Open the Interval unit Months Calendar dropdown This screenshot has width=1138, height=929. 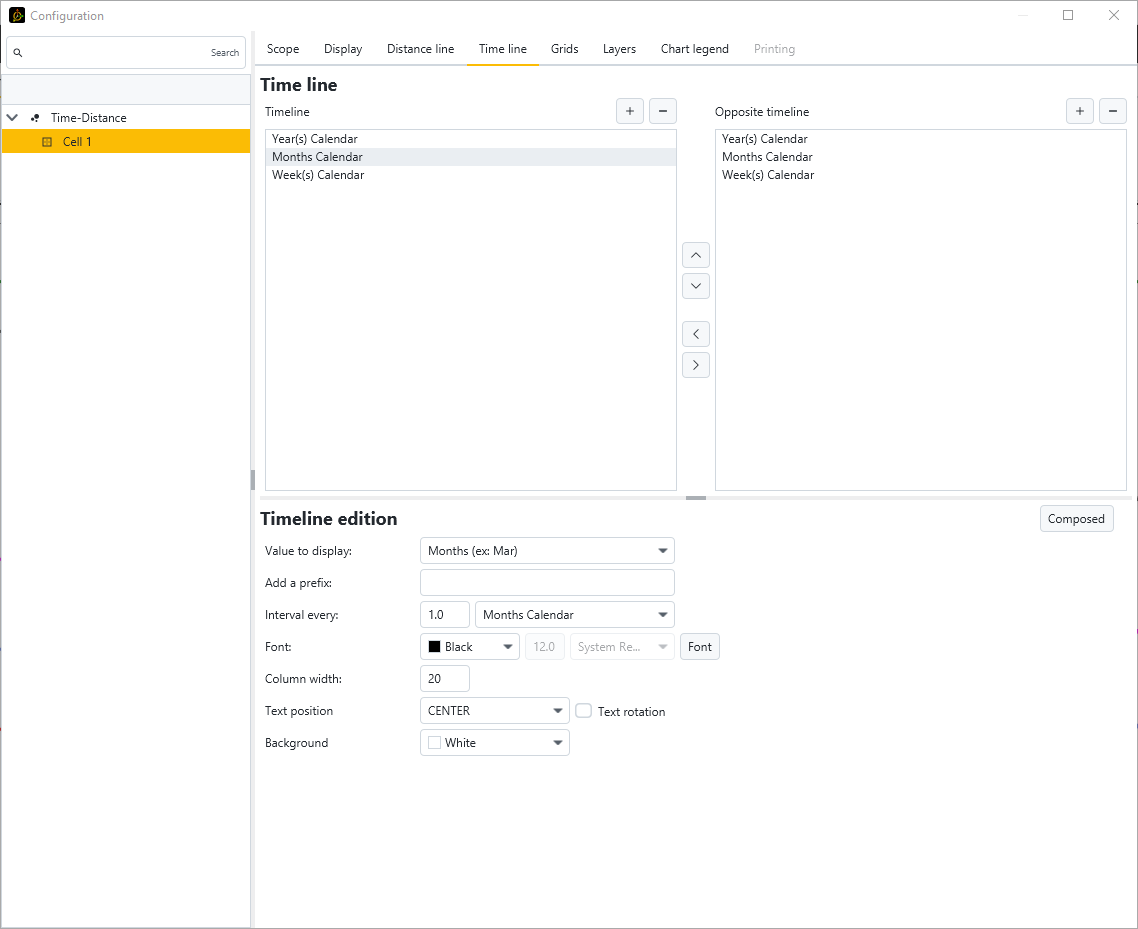575,615
